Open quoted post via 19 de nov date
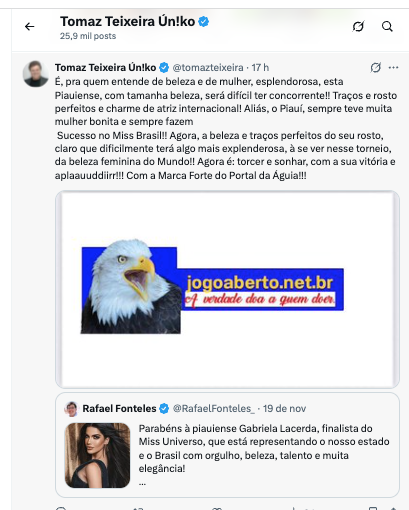The width and height of the screenshot is (409, 510). point(284,409)
